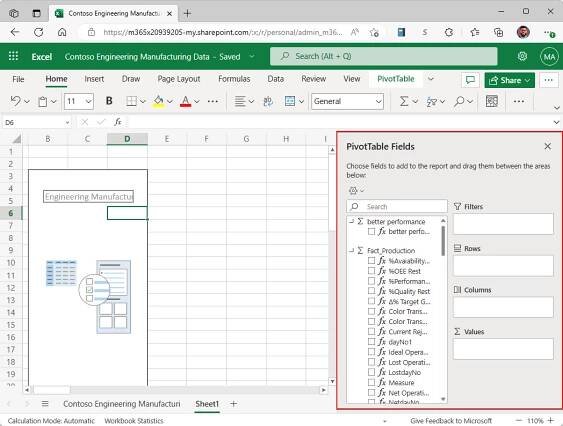Check the better perfo... field
The width and height of the screenshot is (563, 426).
pyautogui.click(x=371, y=232)
